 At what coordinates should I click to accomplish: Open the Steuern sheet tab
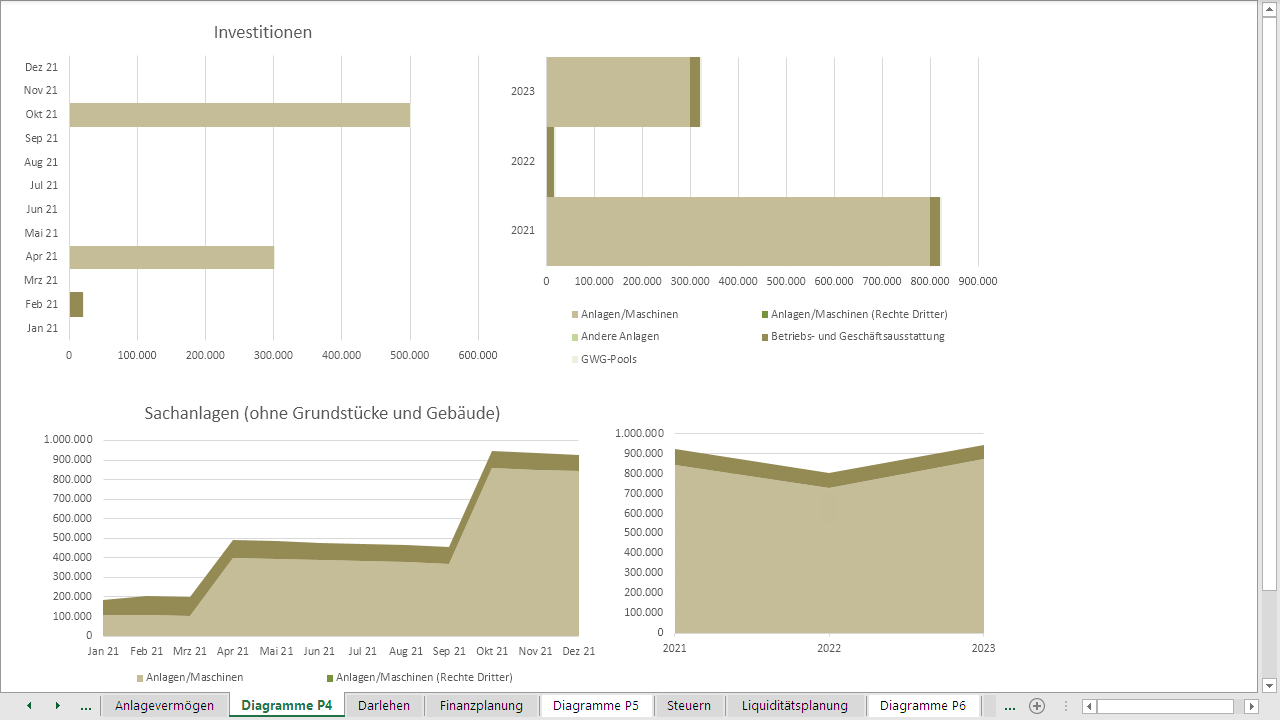[689, 706]
